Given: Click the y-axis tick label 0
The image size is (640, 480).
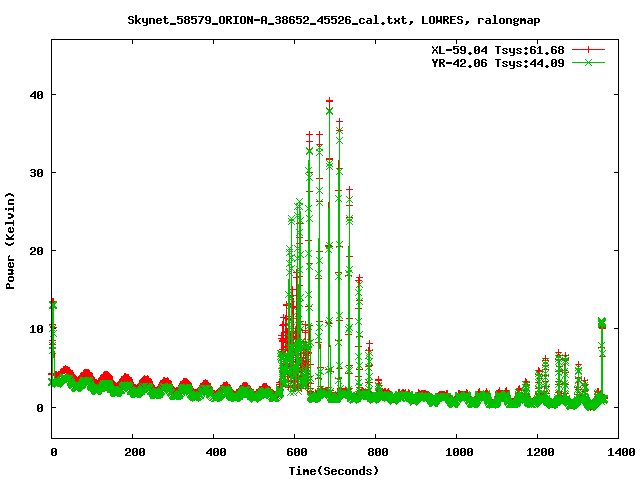Looking at the screenshot, I should click(40, 407).
